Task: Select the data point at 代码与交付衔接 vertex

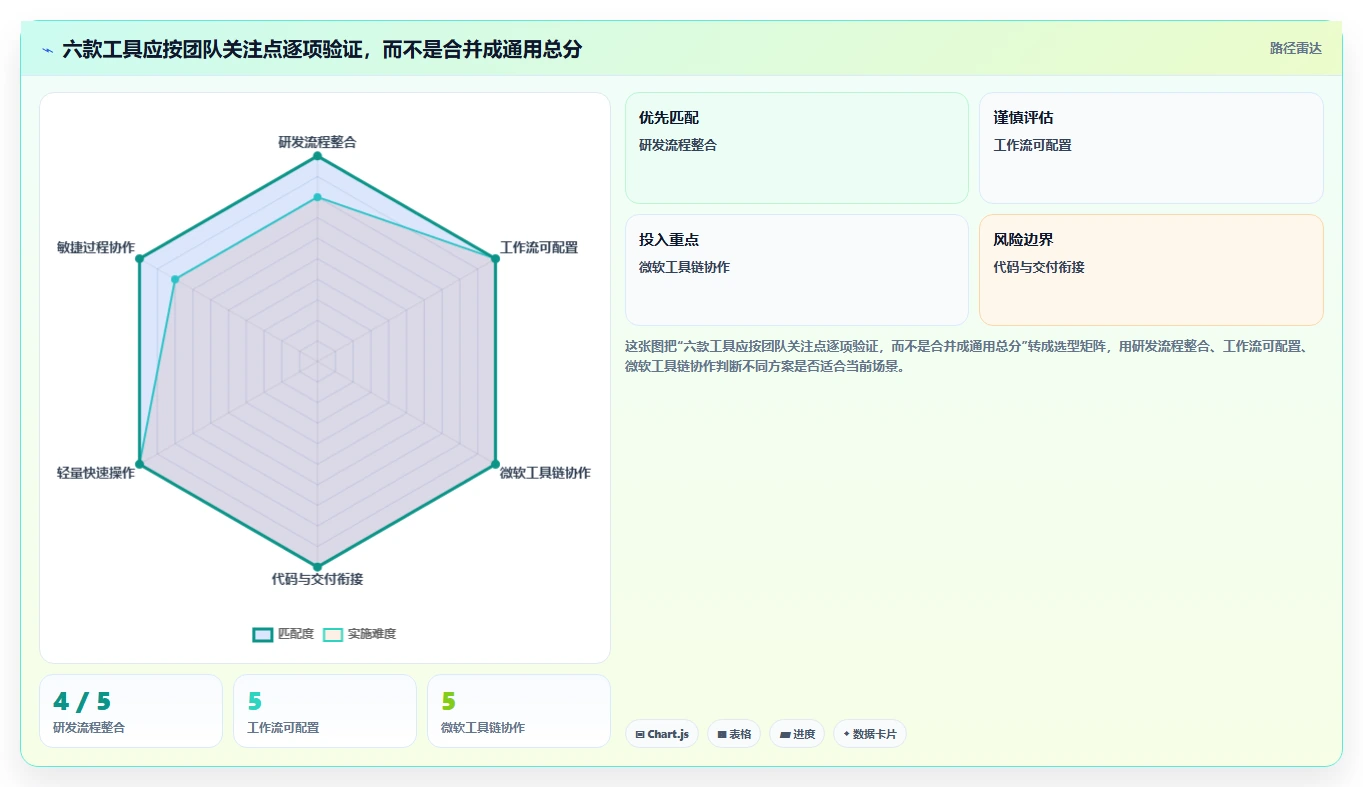Action: pyautogui.click(x=317, y=567)
